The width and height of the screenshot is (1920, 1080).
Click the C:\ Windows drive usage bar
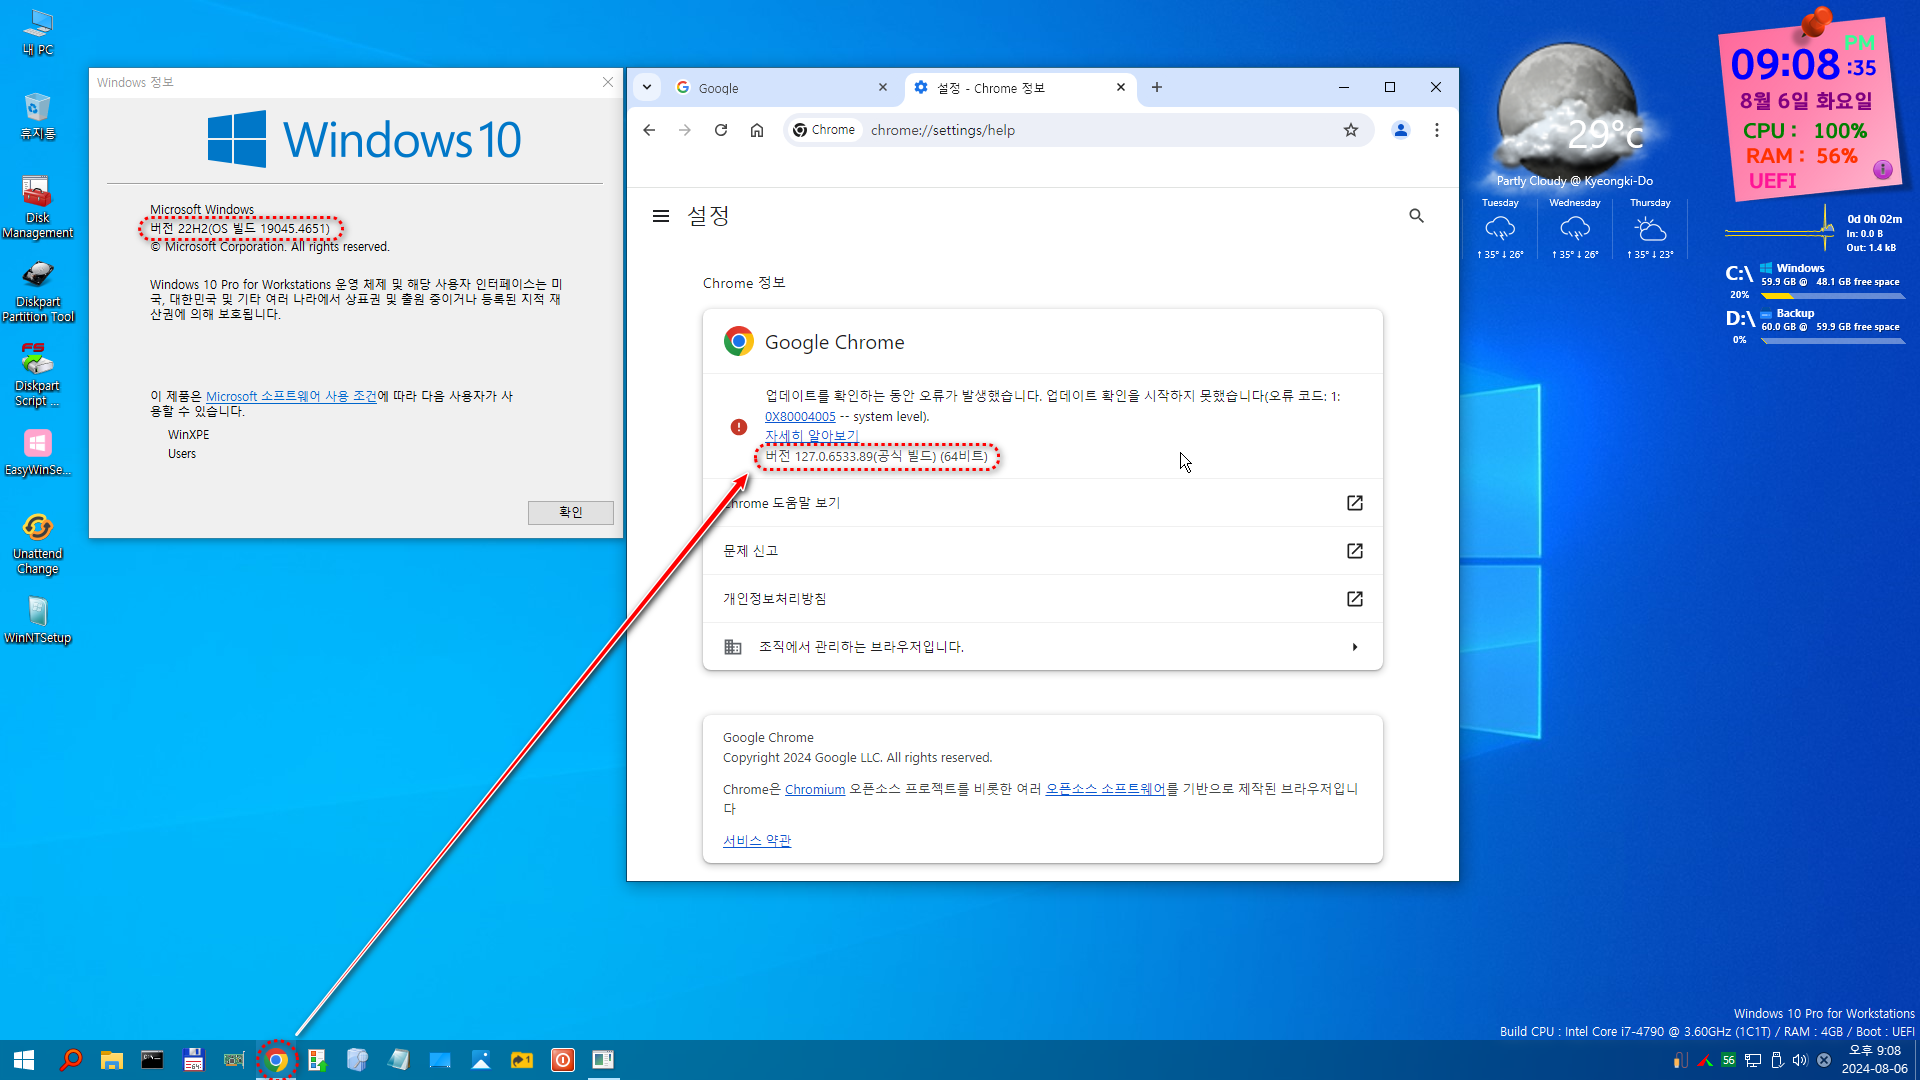pyautogui.click(x=1833, y=296)
